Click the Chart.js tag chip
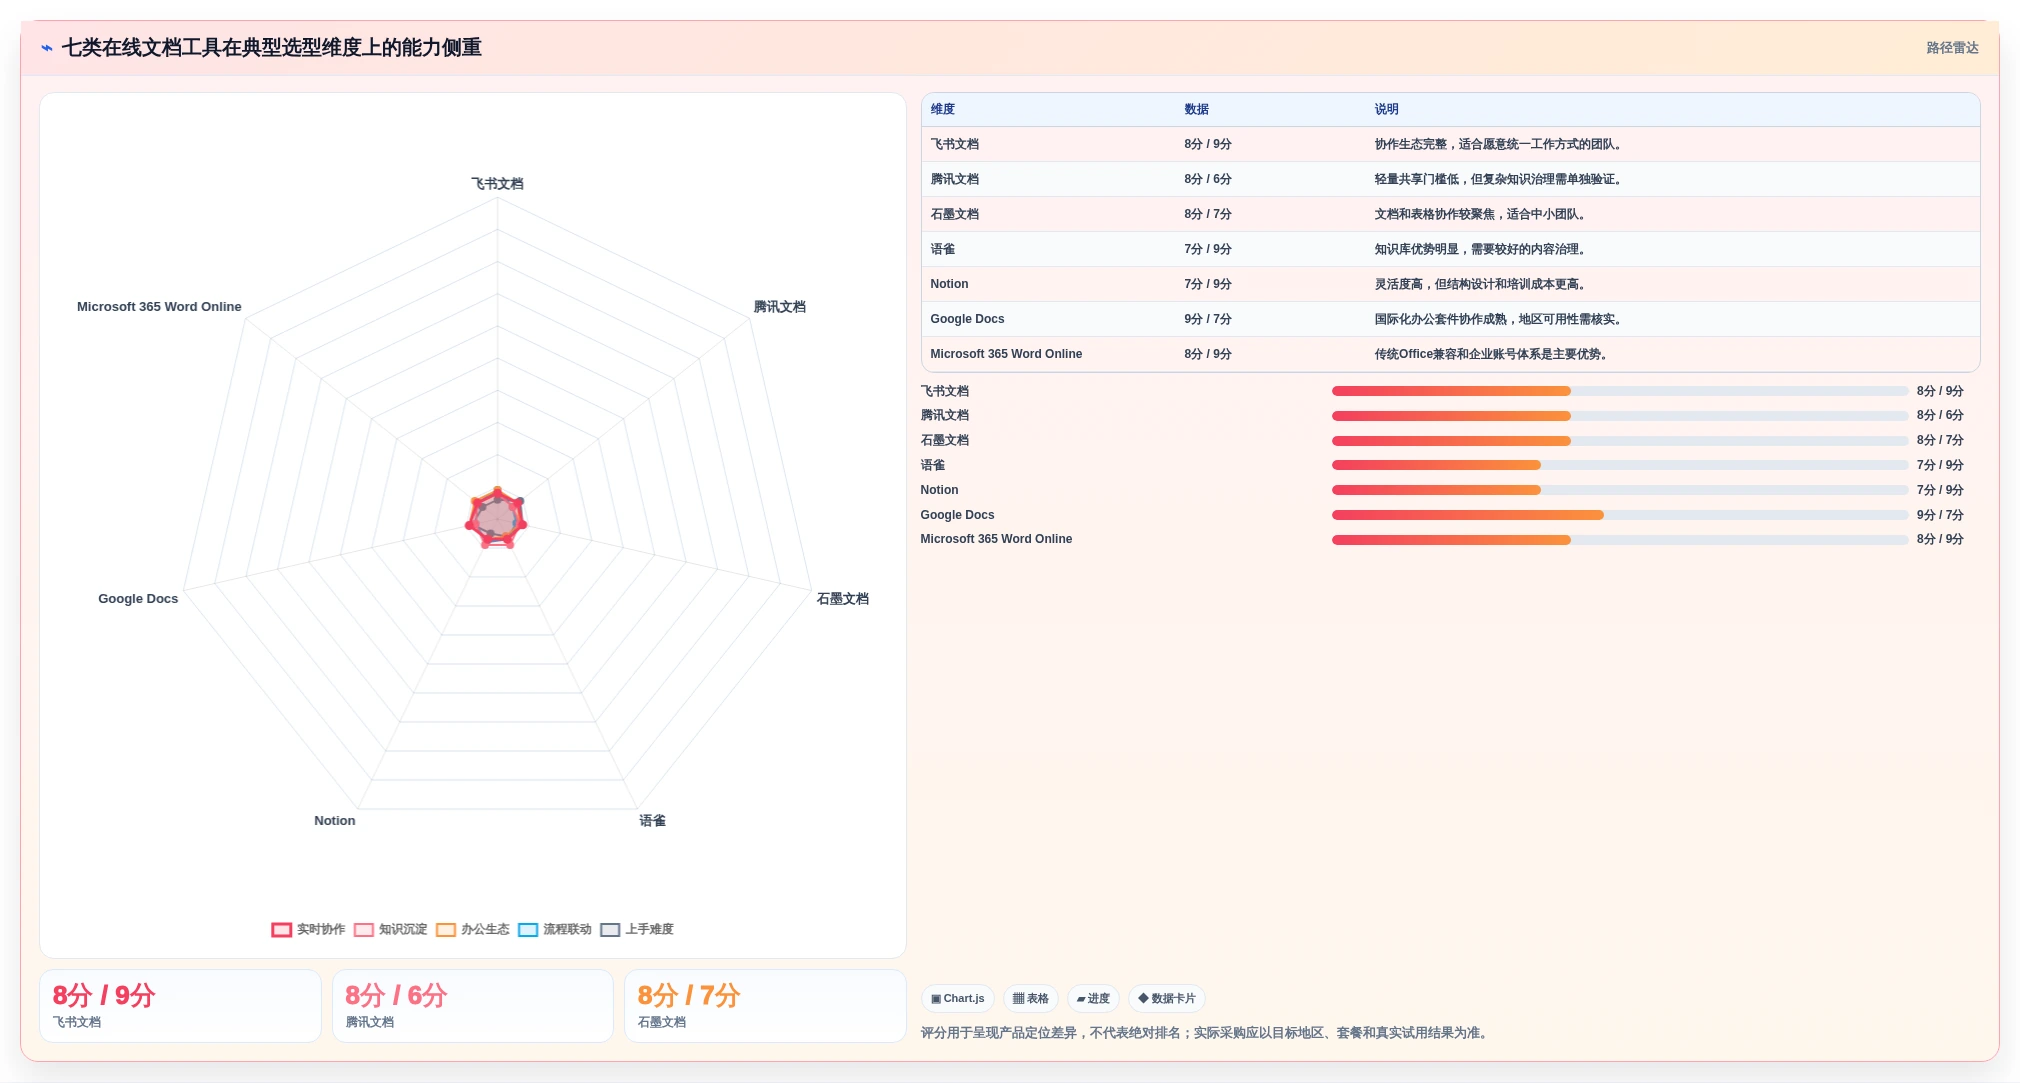 [x=957, y=998]
